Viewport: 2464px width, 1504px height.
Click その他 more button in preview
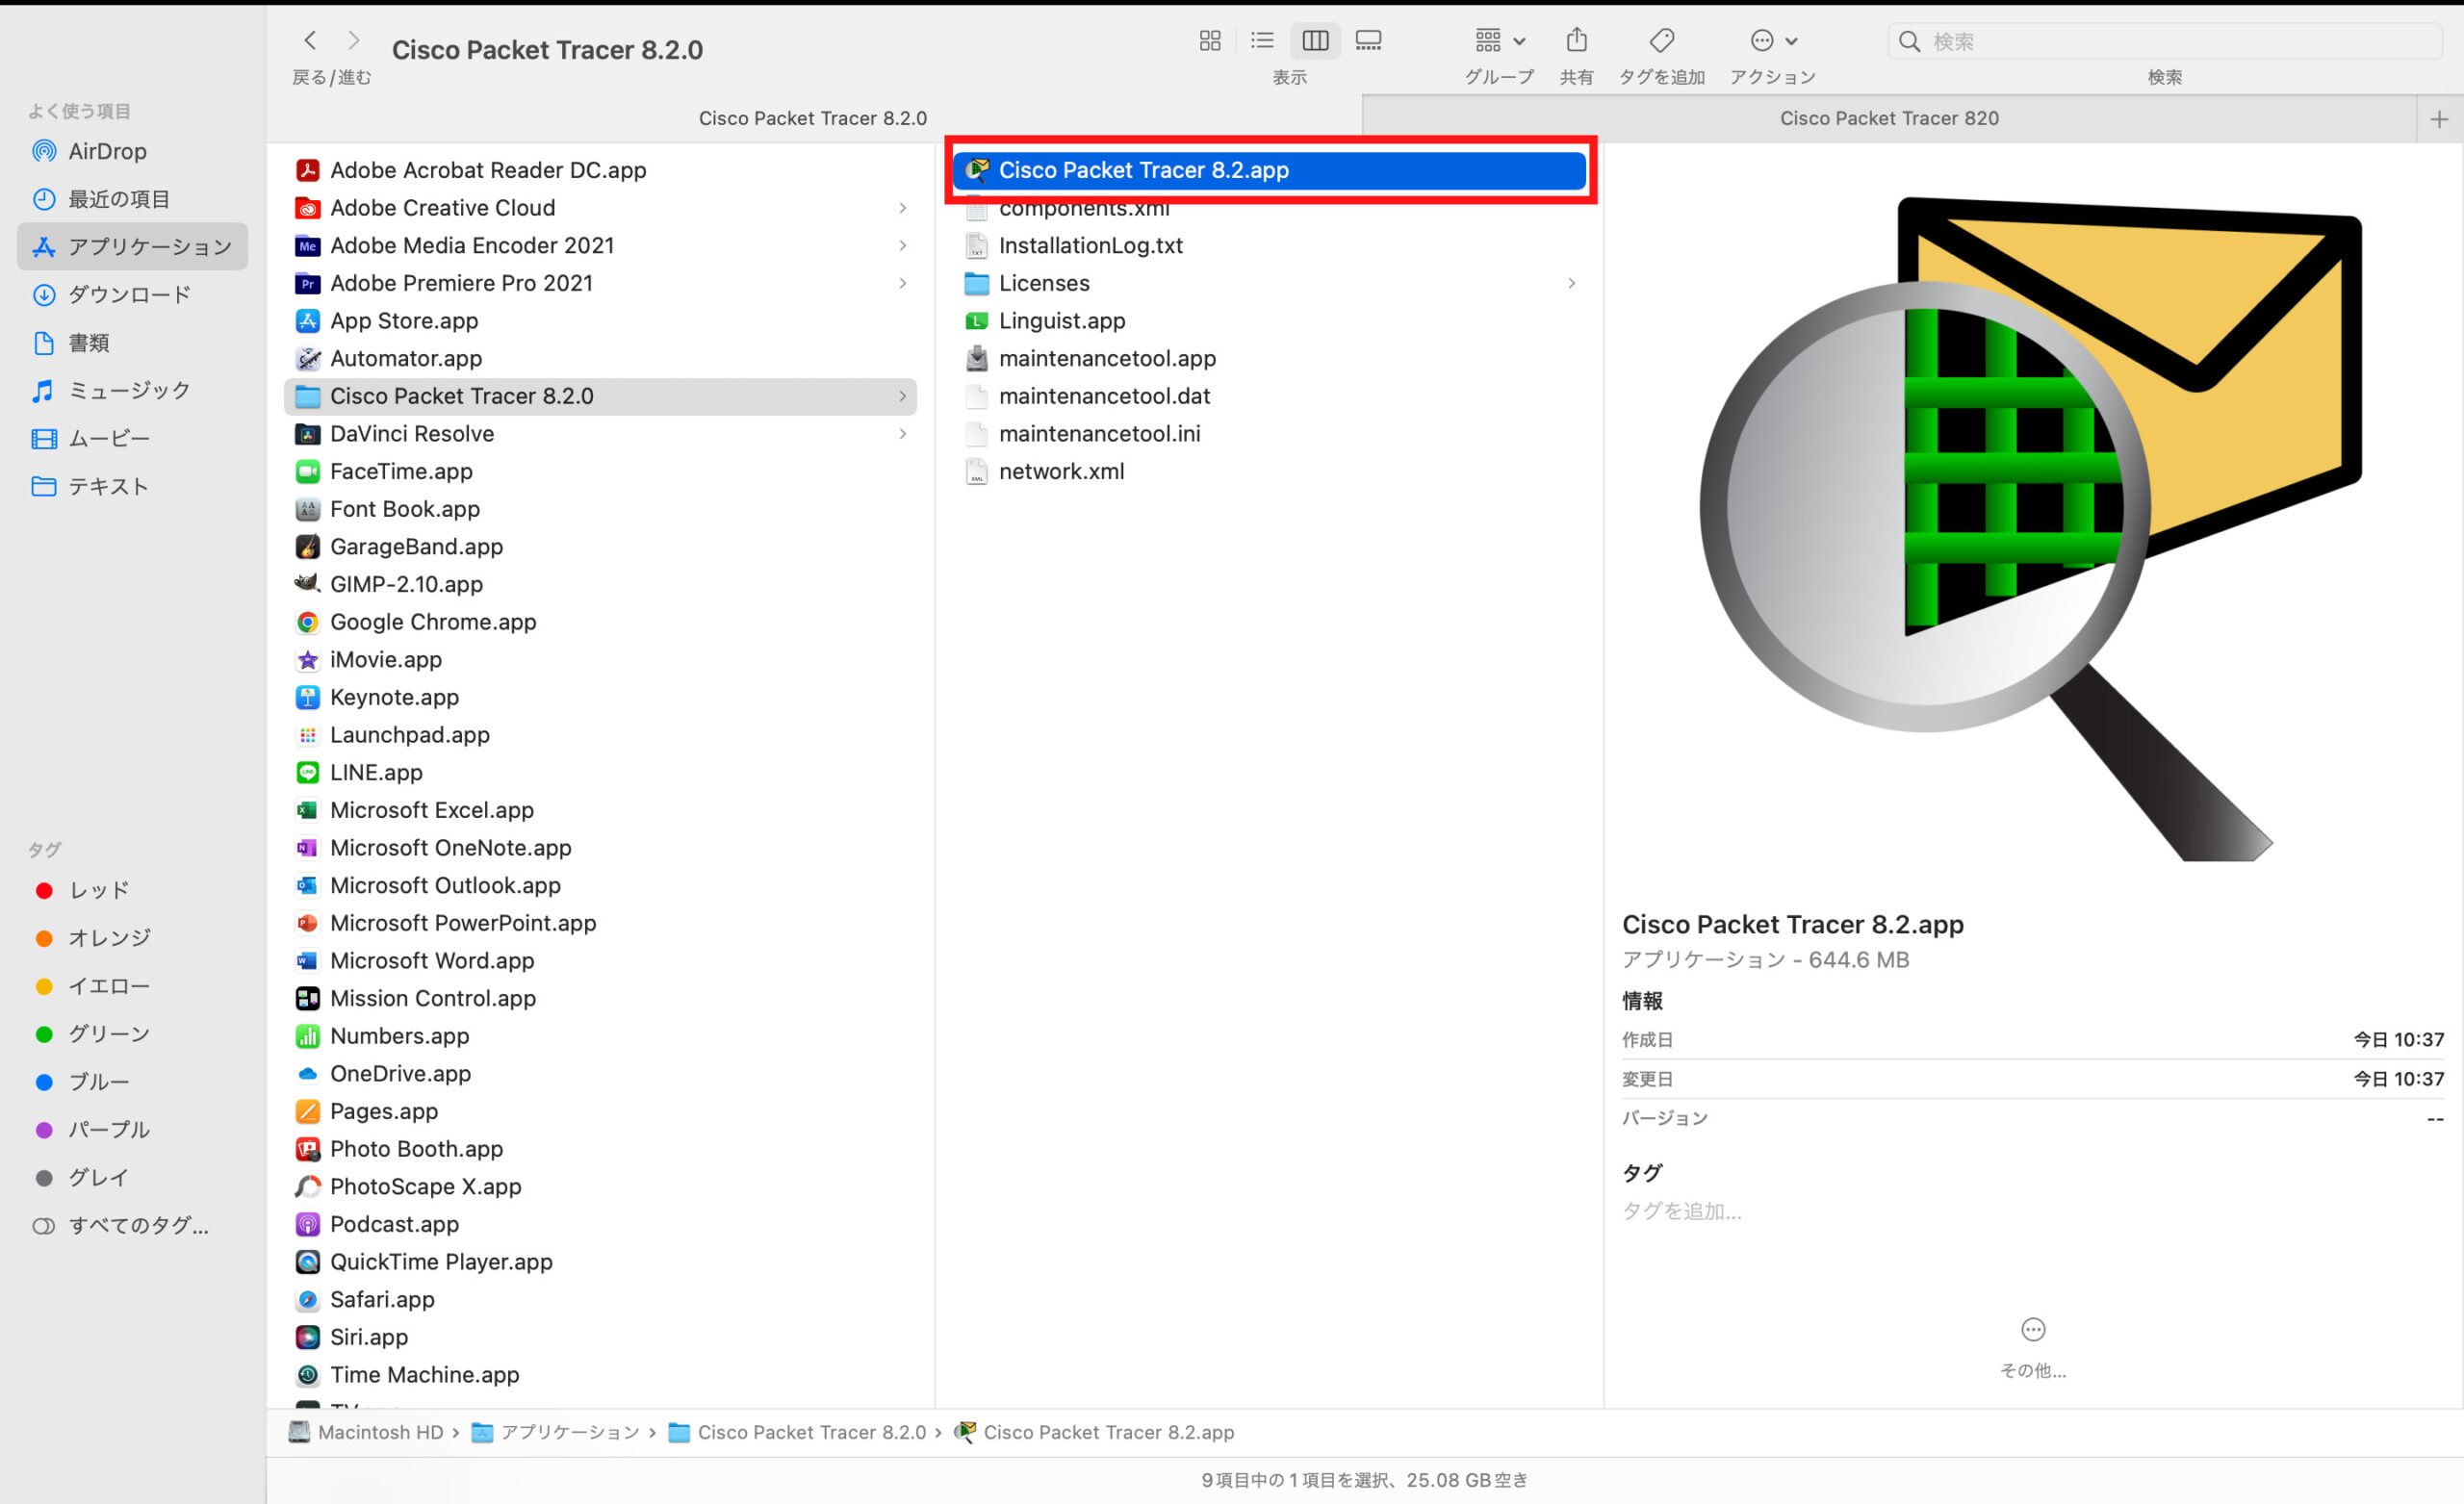click(2033, 1347)
